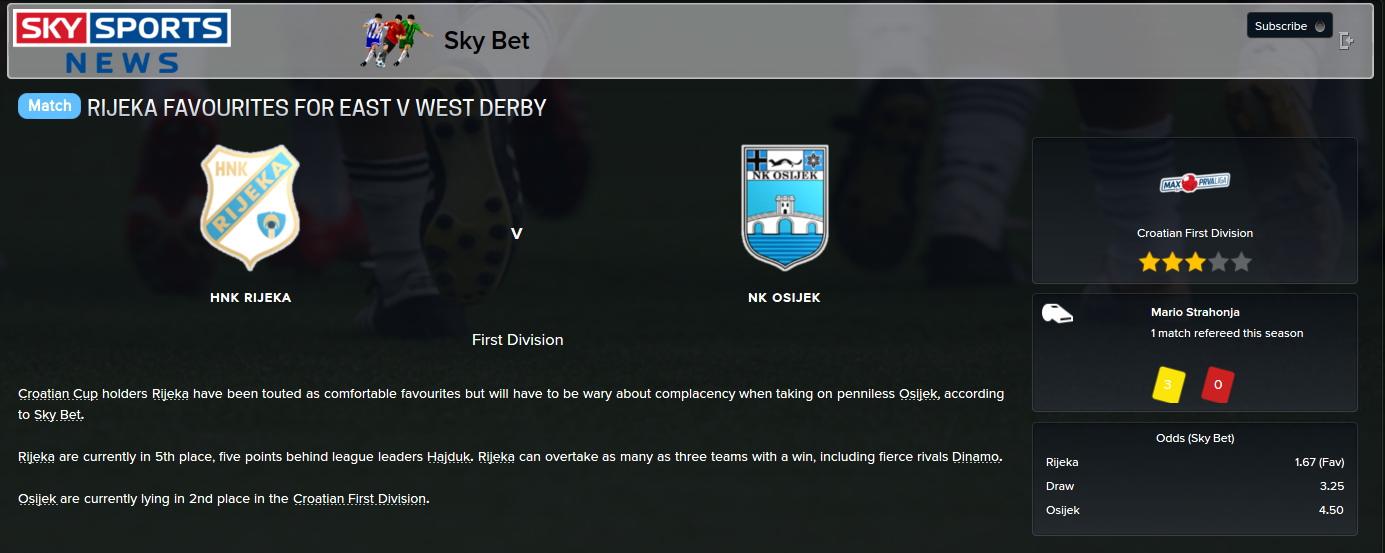Select the Rijeka 1.67 (Fav) odds row
This screenshot has width=1385, height=553.
point(1195,463)
